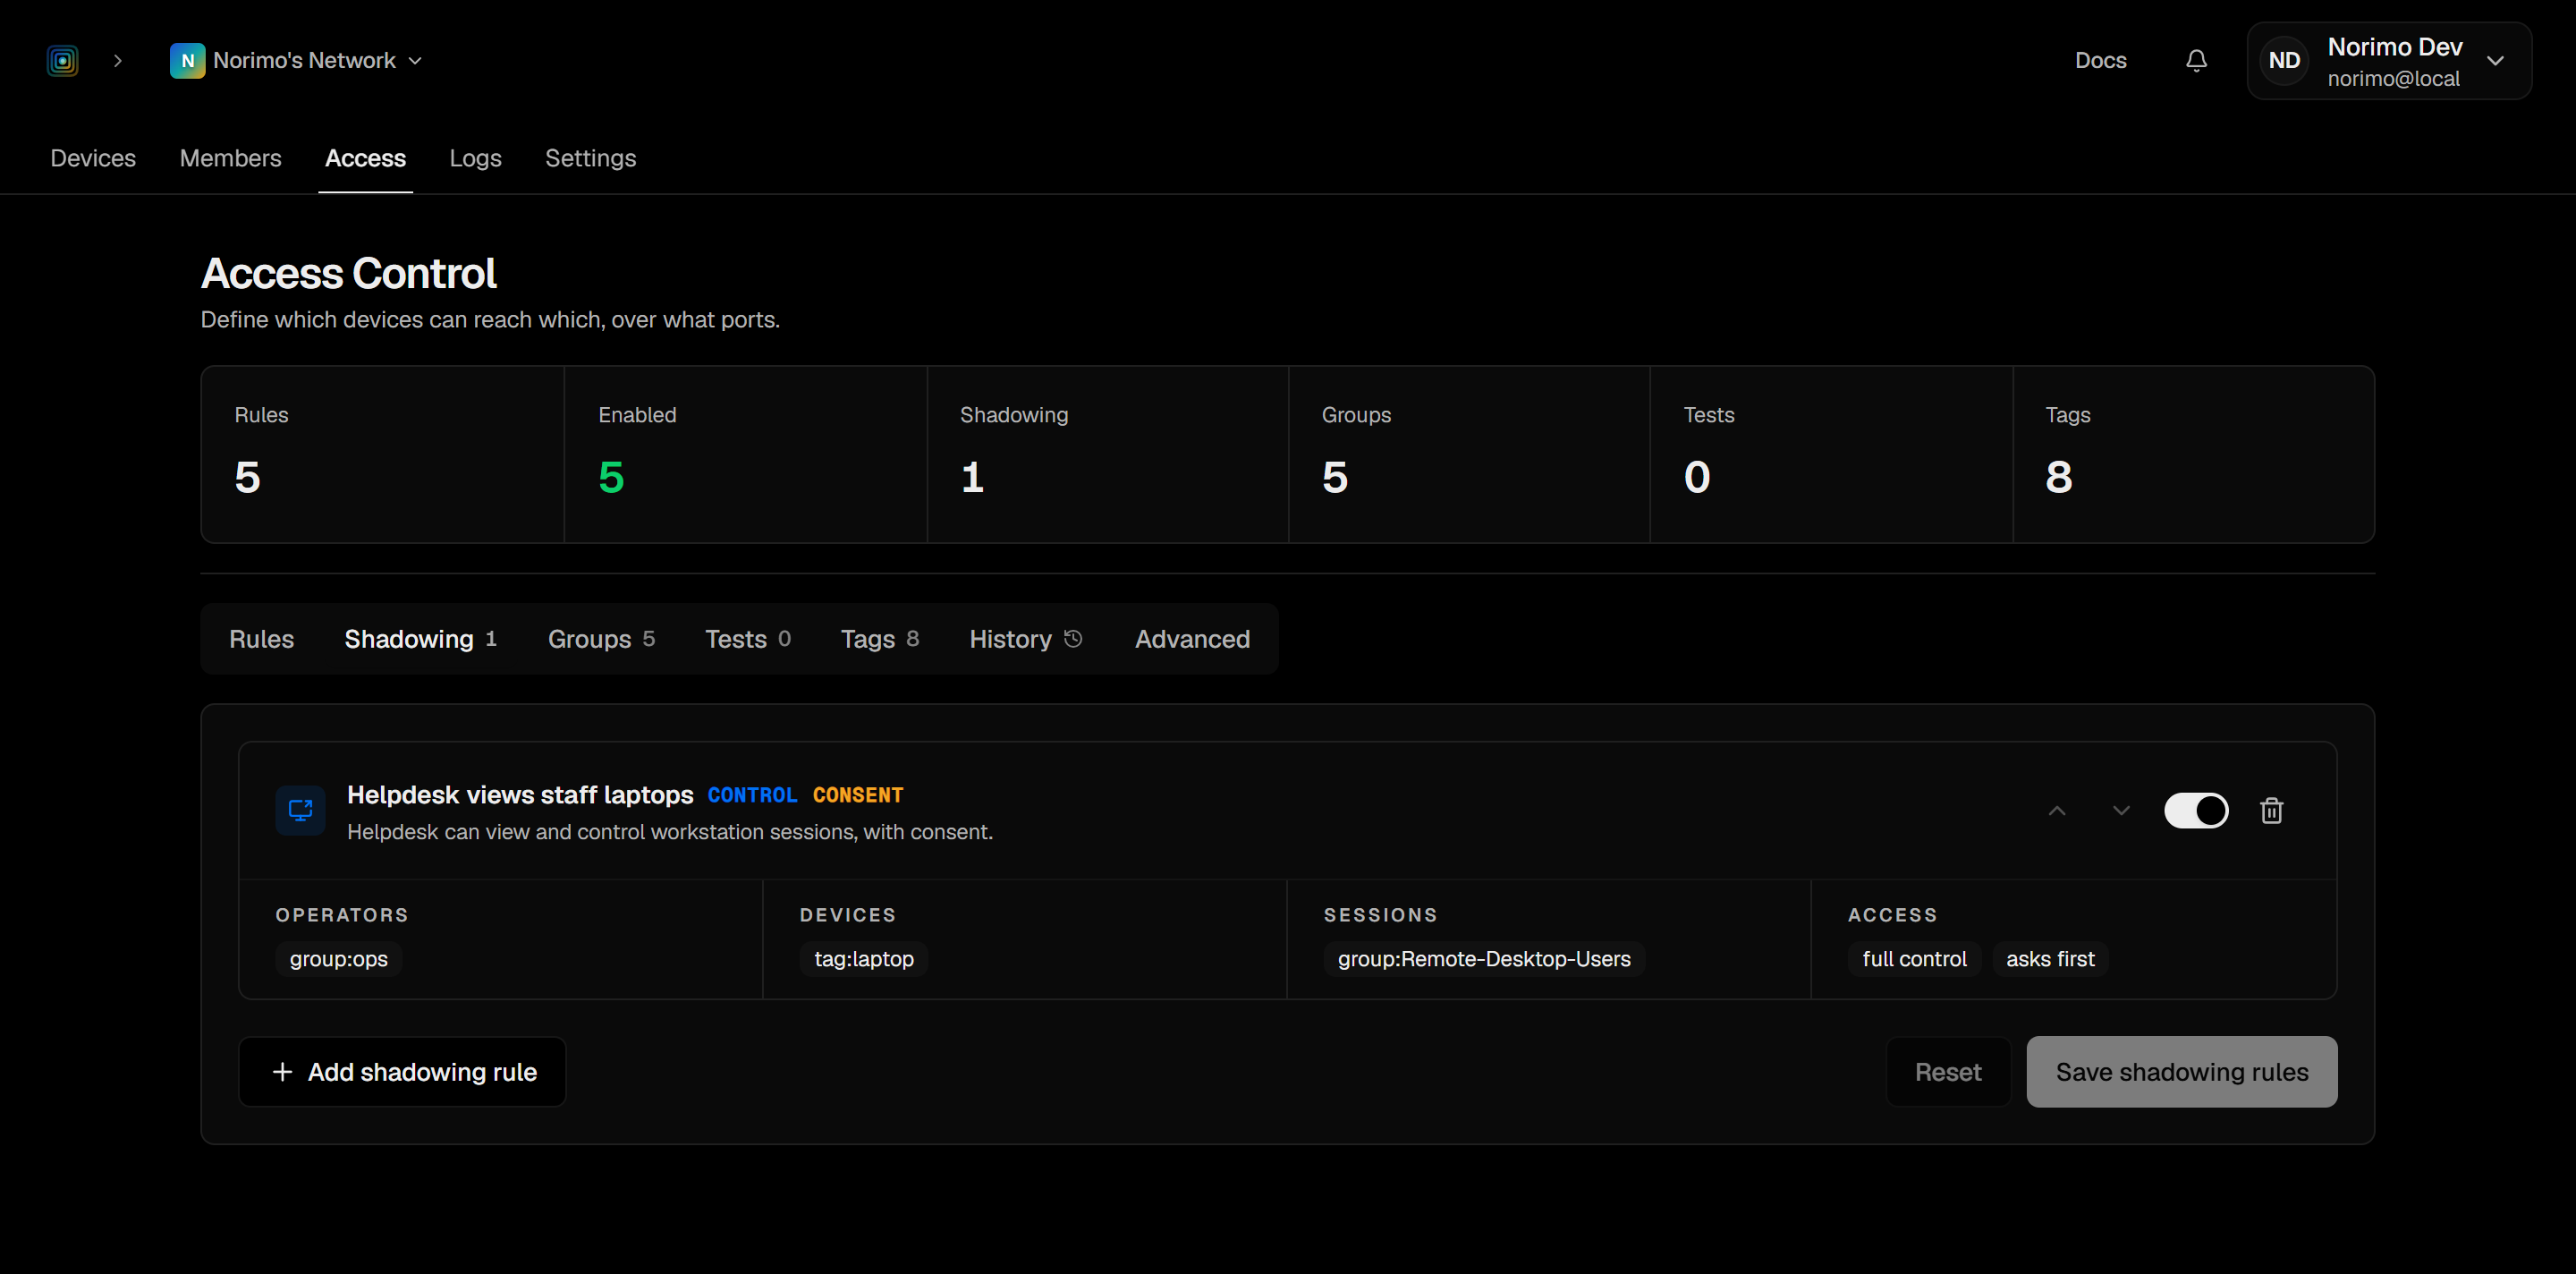2576x1274 pixels.
Task: Open the Advanced sub-tab
Action: (x=1192, y=639)
